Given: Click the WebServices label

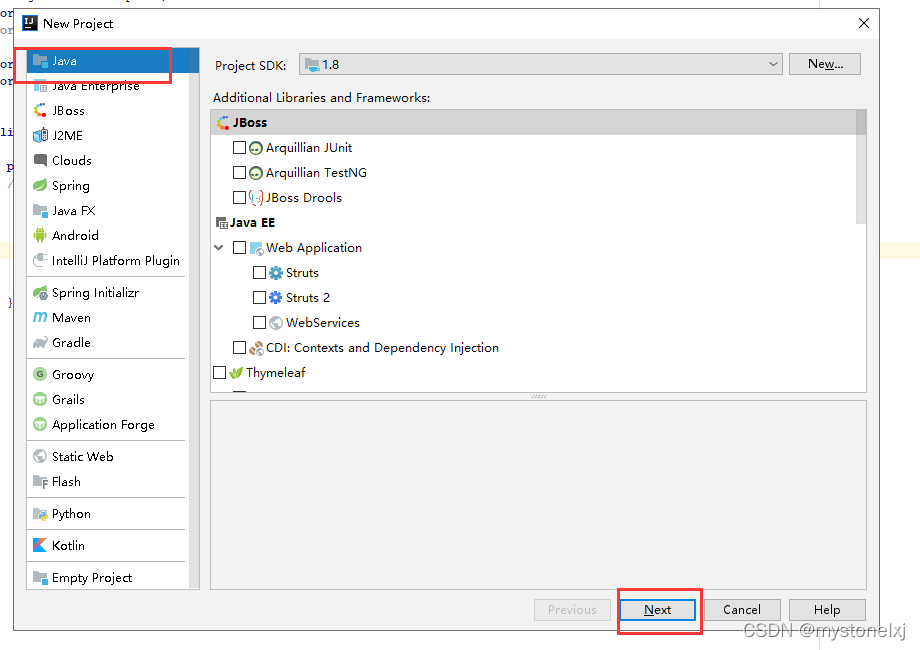Looking at the screenshot, I should pyautogui.click(x=323, y=323).
